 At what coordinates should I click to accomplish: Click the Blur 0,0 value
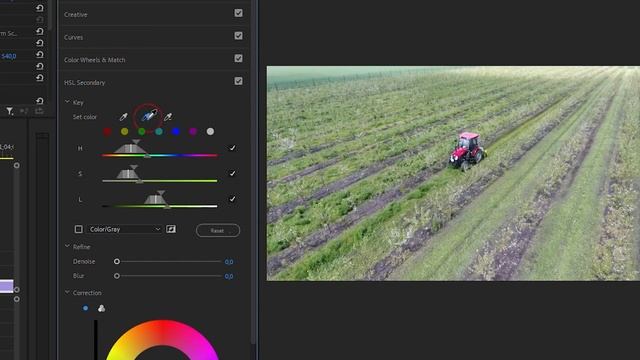(229, 276)
